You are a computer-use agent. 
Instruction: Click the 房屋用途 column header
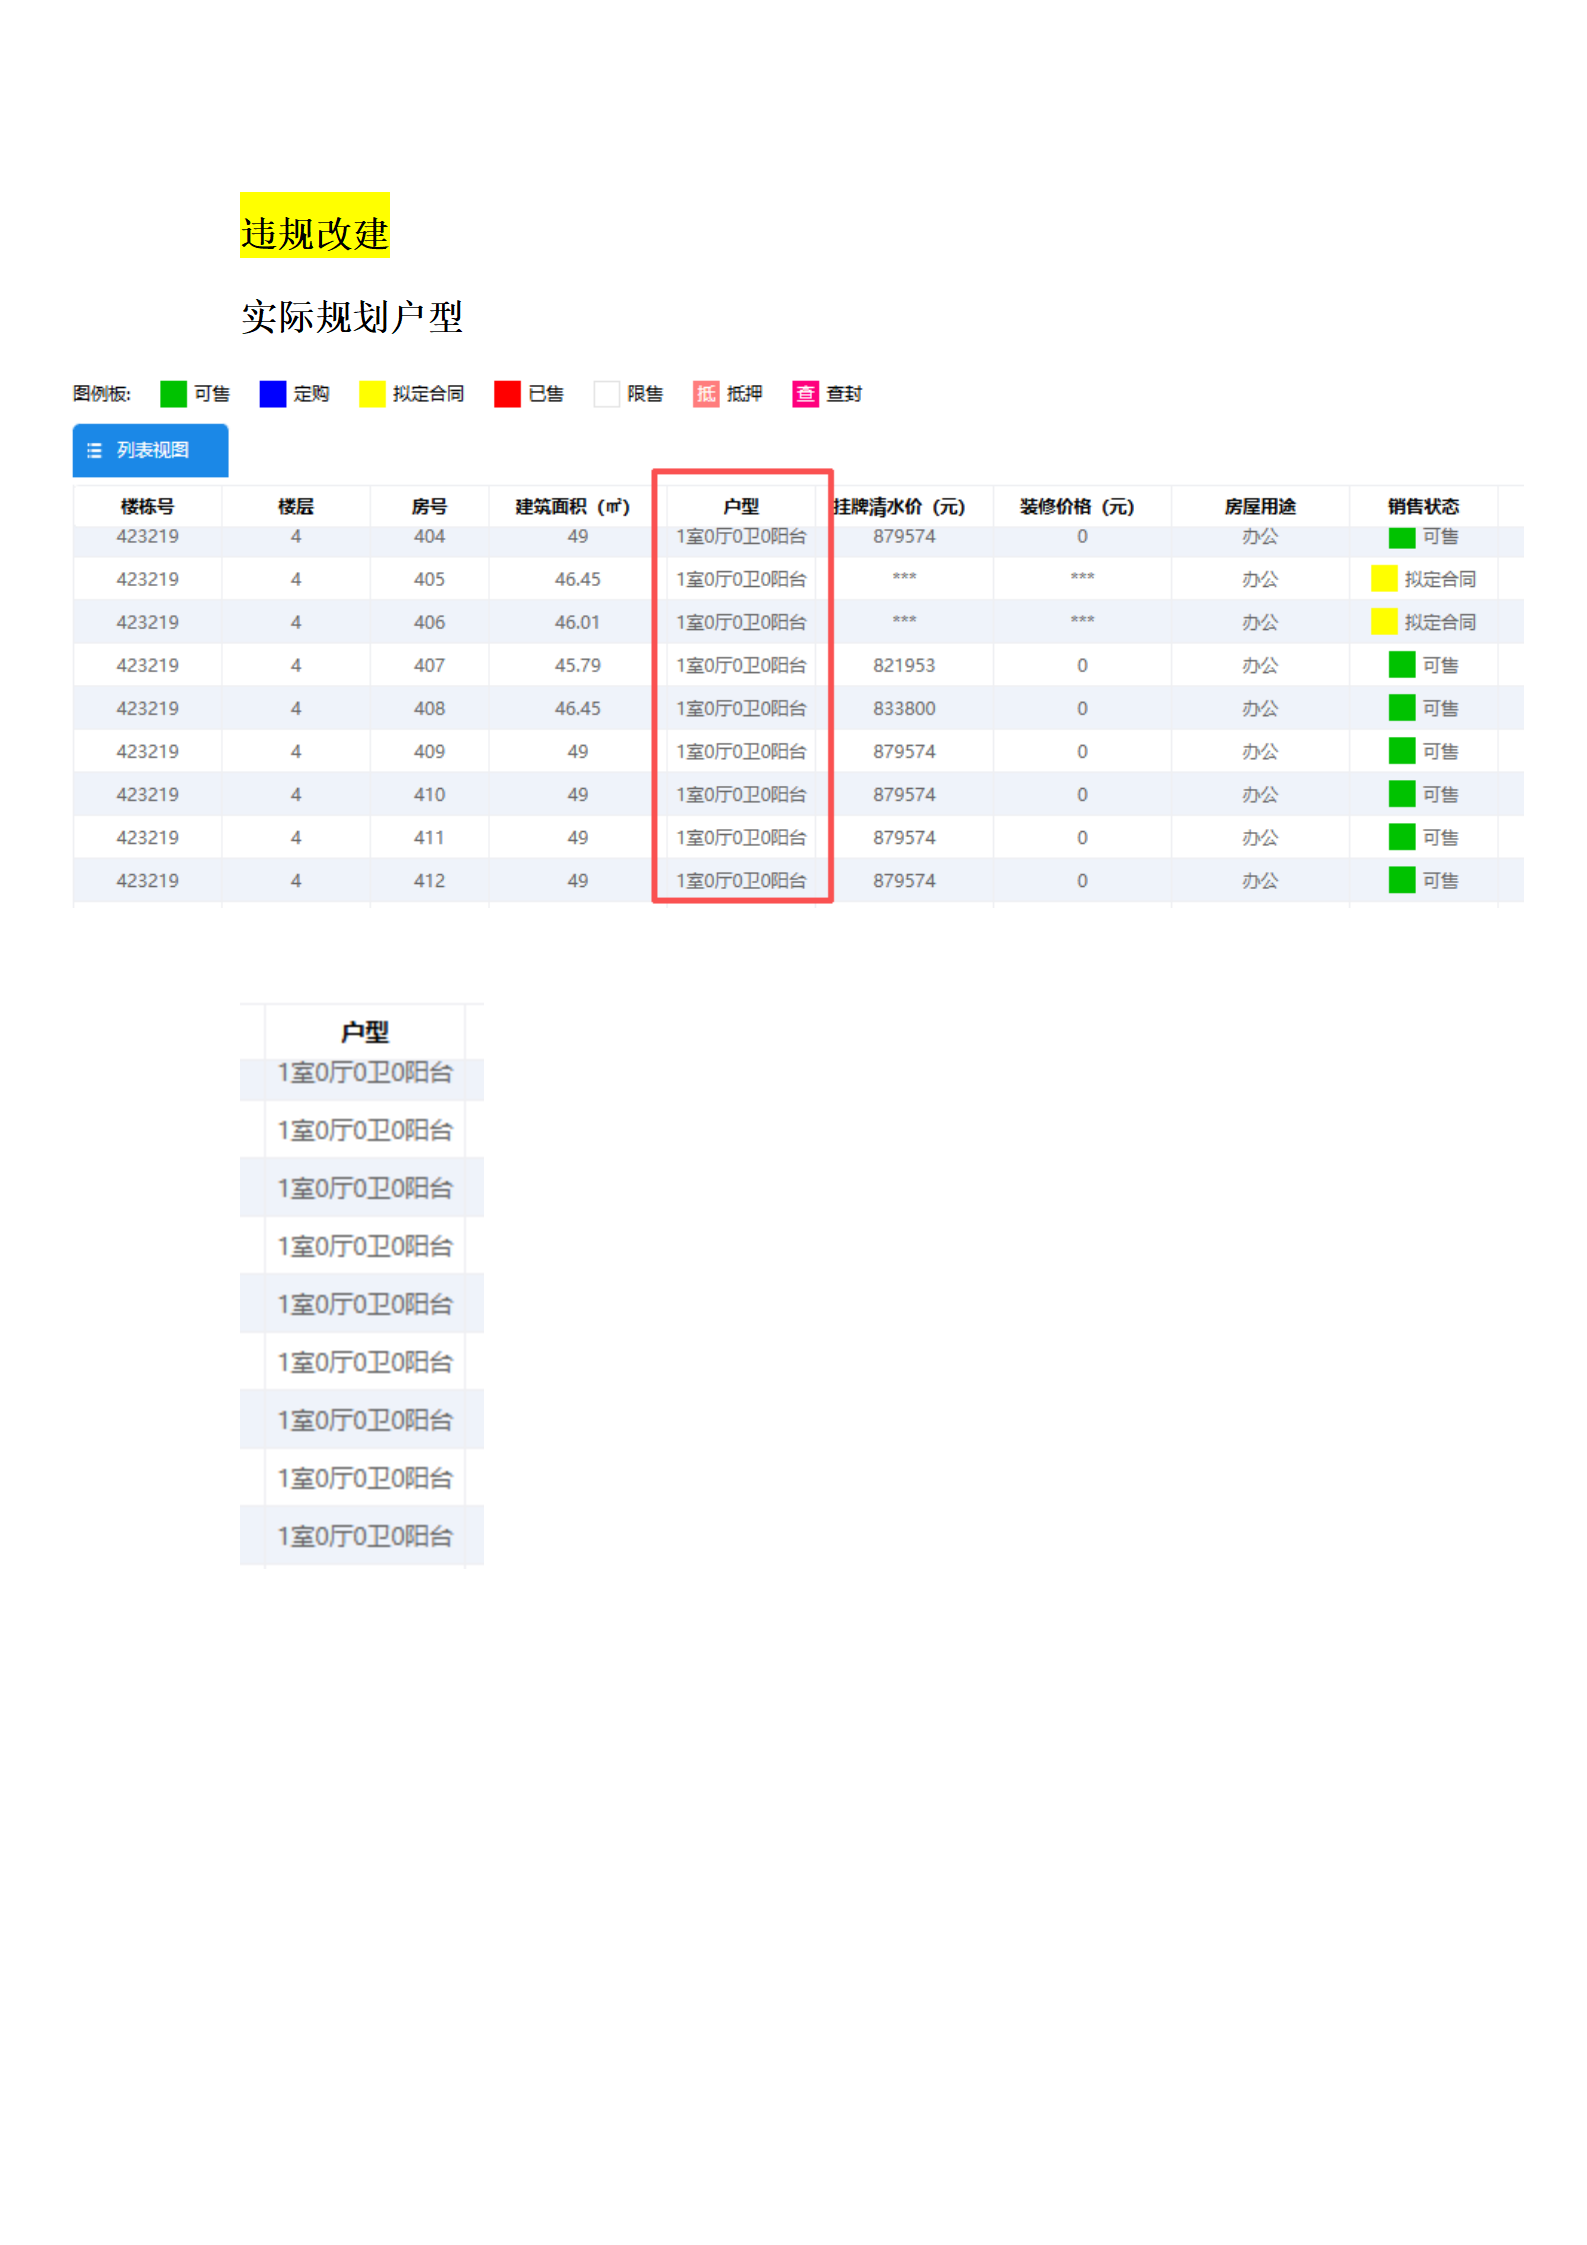1260,507
